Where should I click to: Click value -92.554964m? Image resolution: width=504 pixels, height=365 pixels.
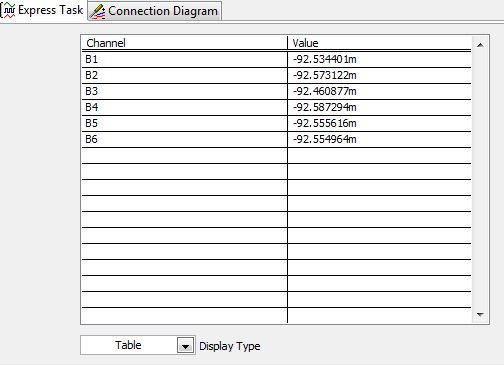coord(325,139)
